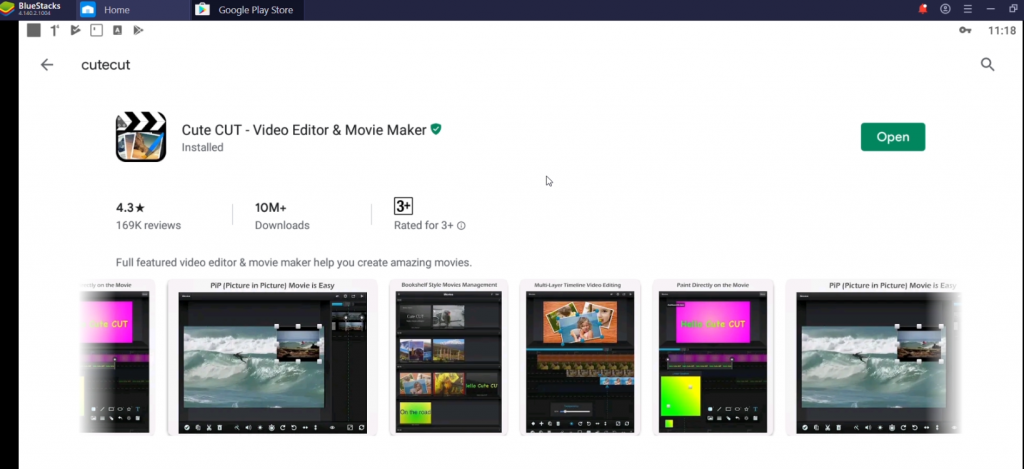The width and height of the screenshot is (1024, 469).
Task: Click the BlueStacks logo icon
Action: tap(8, 9)
